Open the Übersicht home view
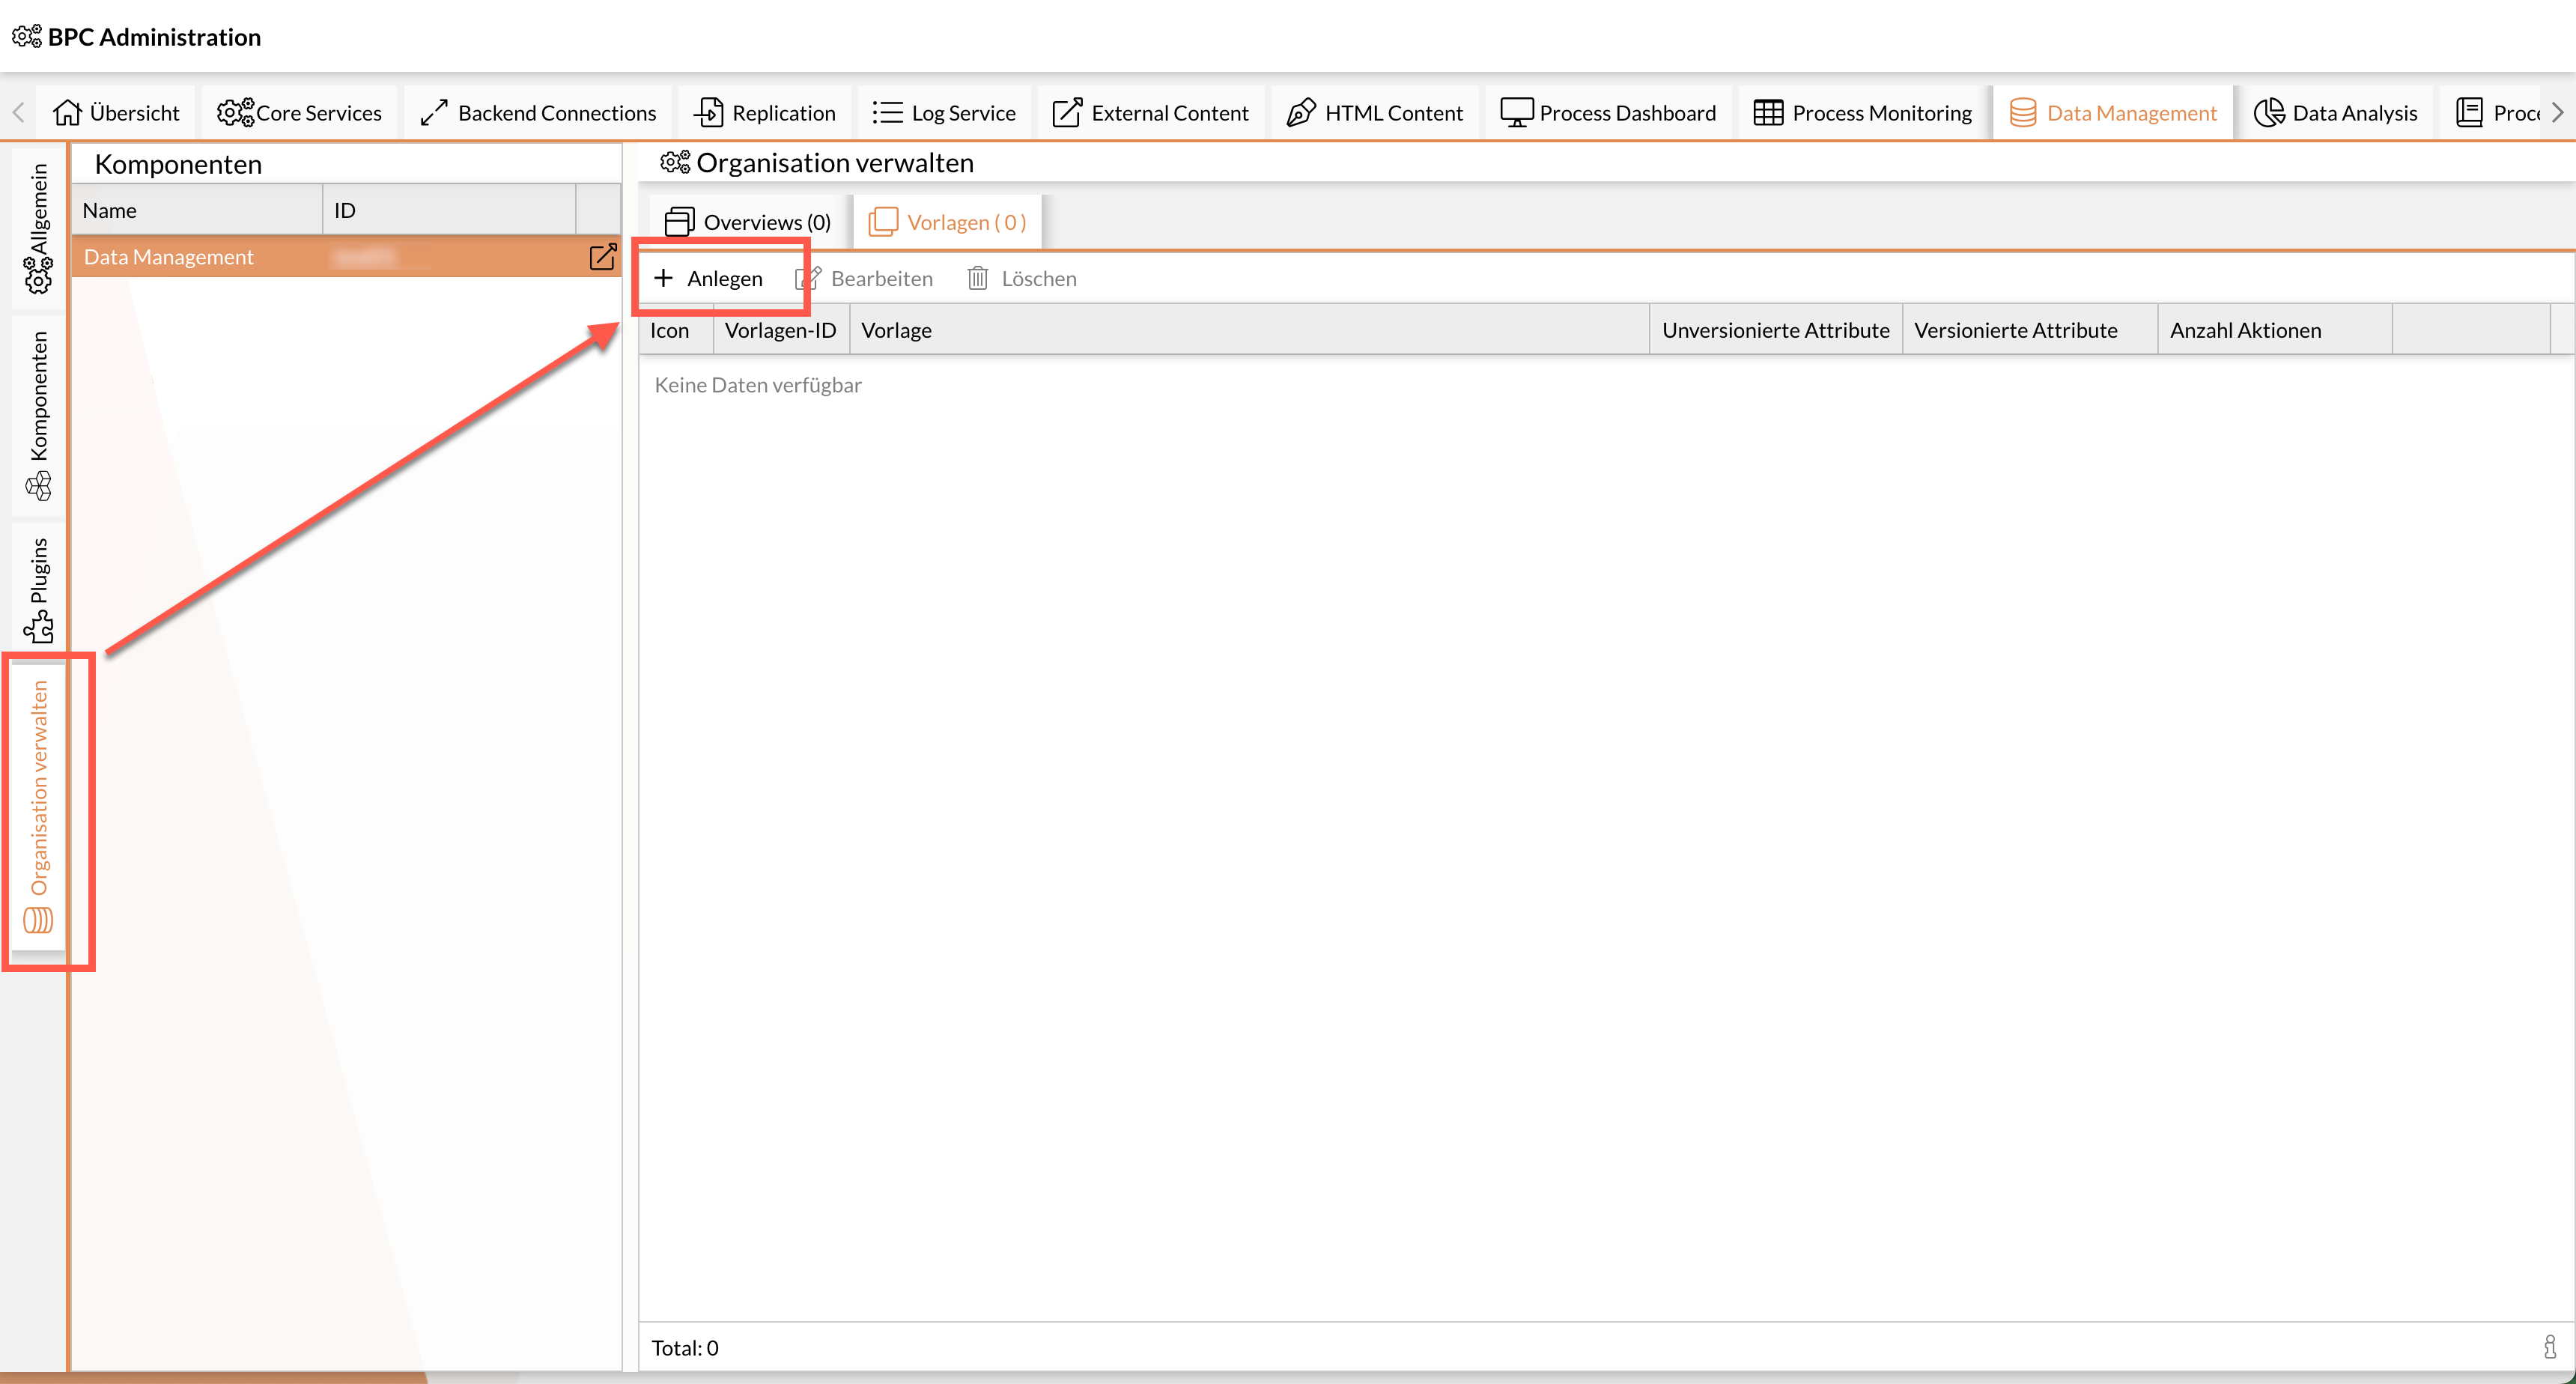Screen dimensions: 2576x1384 coord(116,112)
